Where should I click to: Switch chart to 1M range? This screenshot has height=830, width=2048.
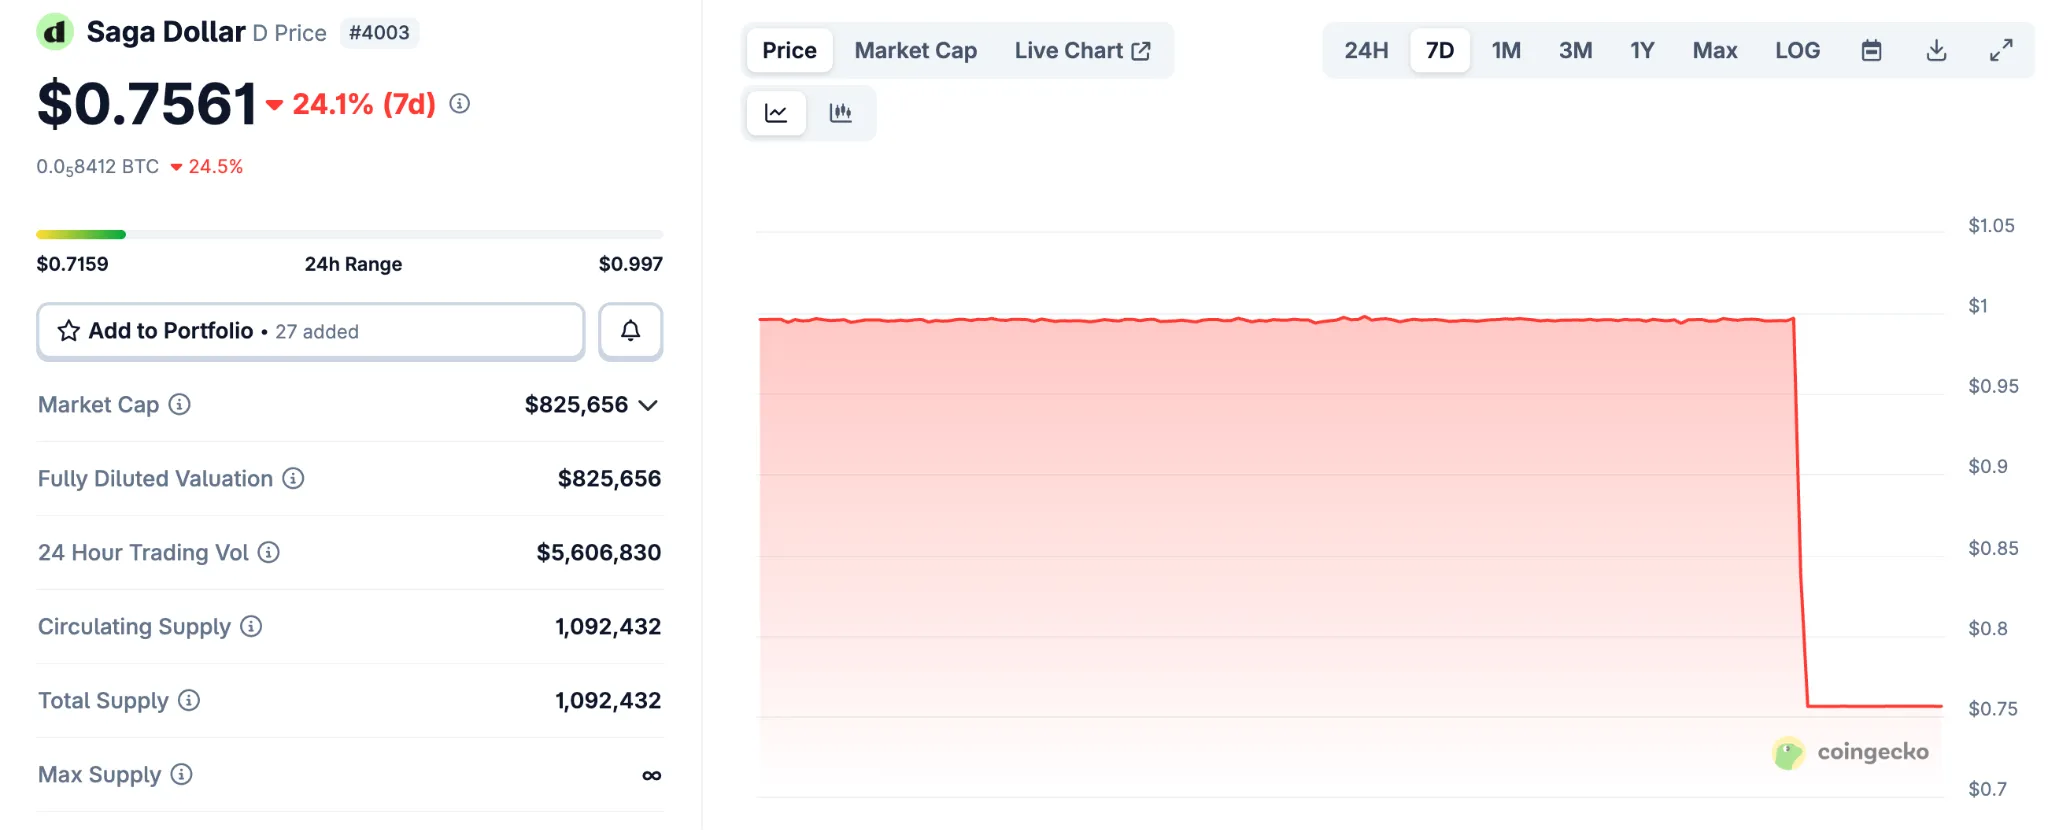click(x=1506, y=51)
